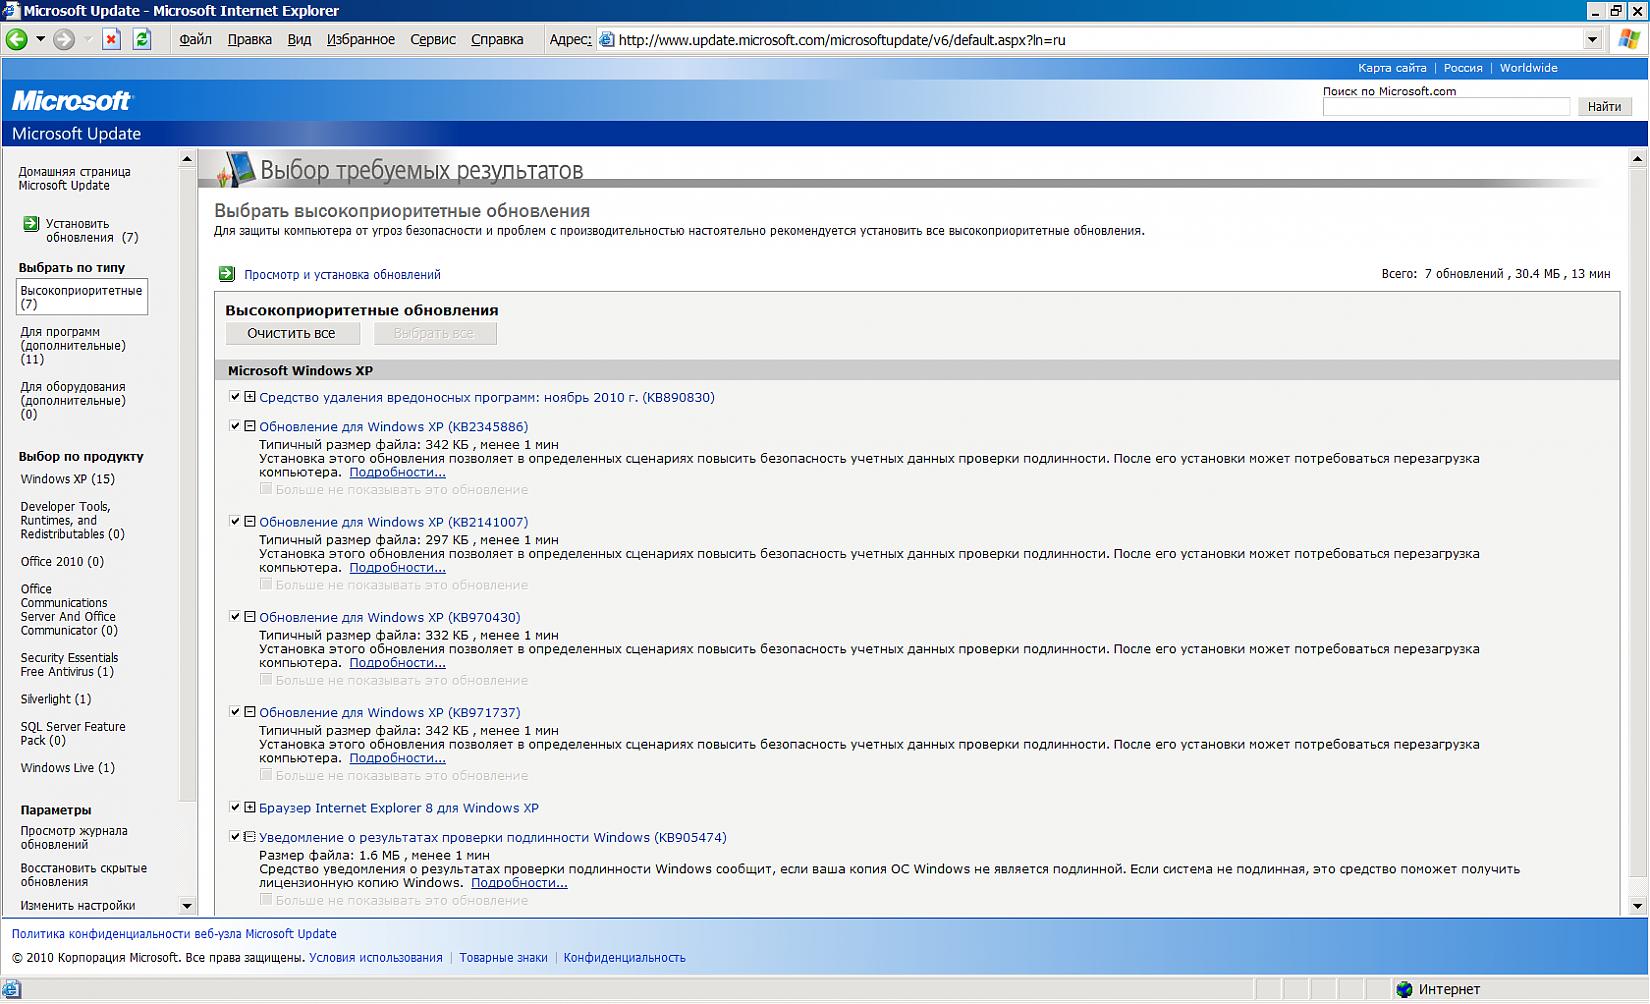Open the address bar dropdown arrow

point(1592,40)
